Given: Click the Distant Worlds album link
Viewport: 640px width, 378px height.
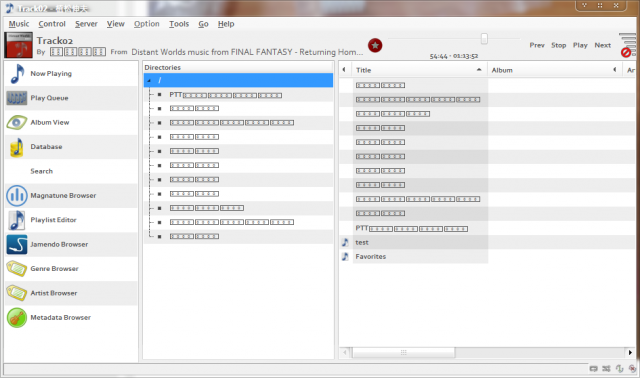Looking at the screenshot, I should click(247, 52).
